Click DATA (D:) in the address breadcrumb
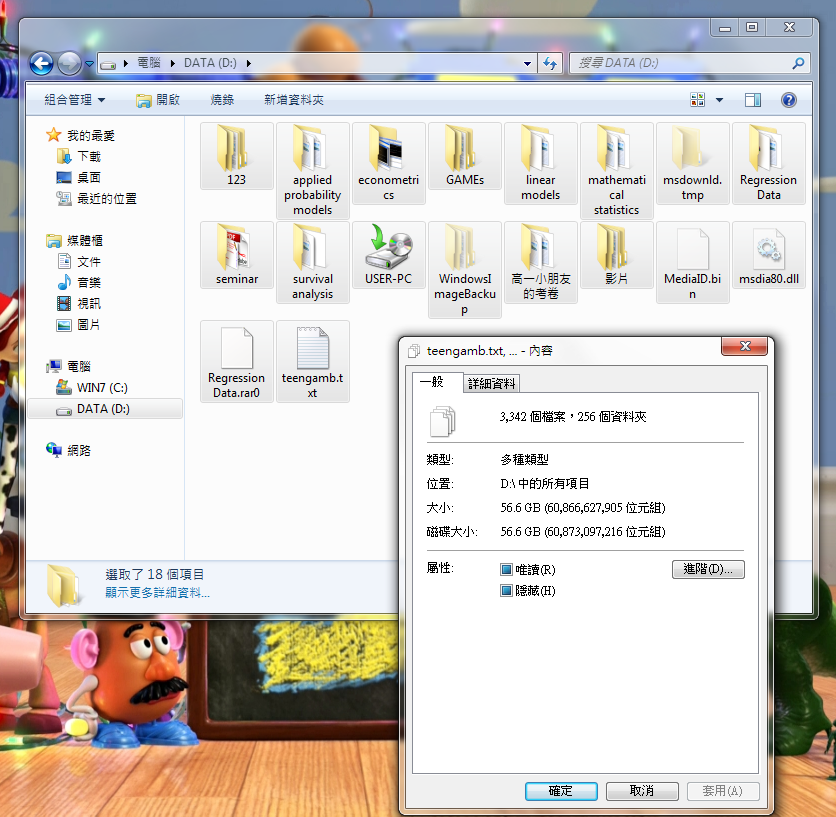Screen dimensions: 836x817 pos(210,63)
